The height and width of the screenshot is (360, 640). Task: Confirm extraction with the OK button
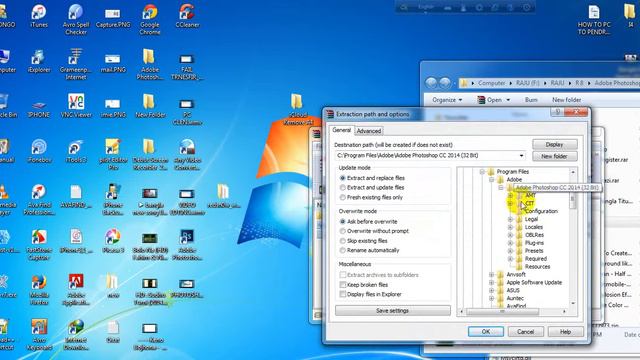click(485, 332)
